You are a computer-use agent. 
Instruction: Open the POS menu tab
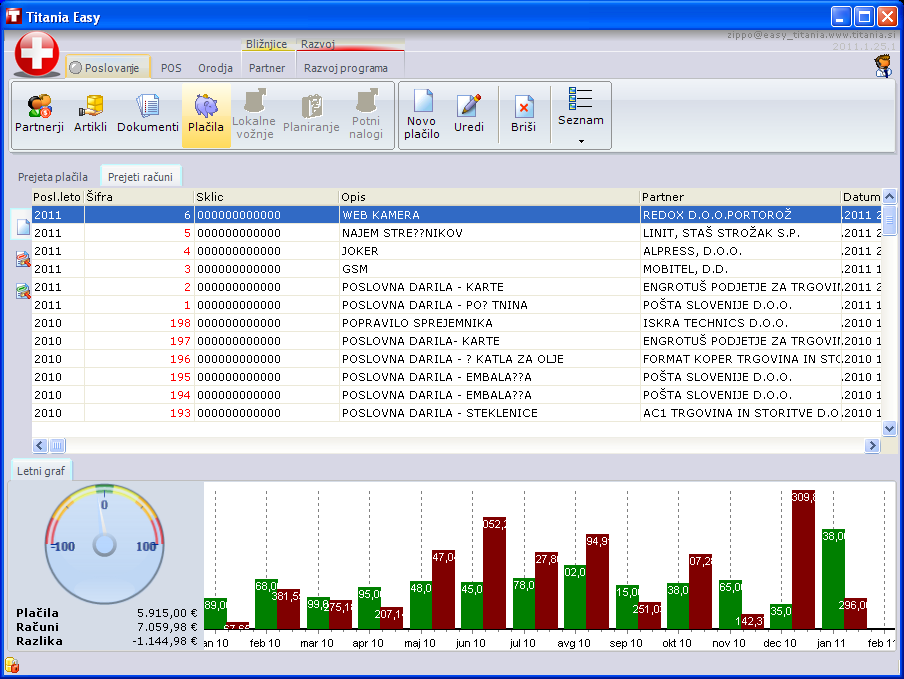pos(171,68)
